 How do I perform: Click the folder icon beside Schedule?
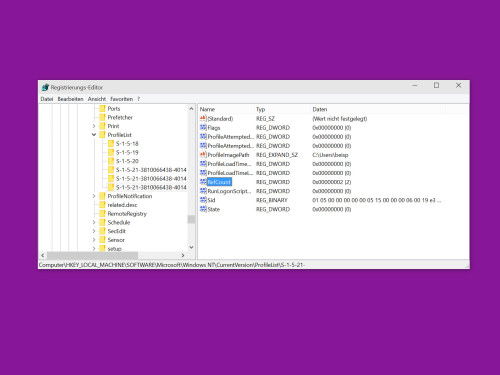click(102, 222)
